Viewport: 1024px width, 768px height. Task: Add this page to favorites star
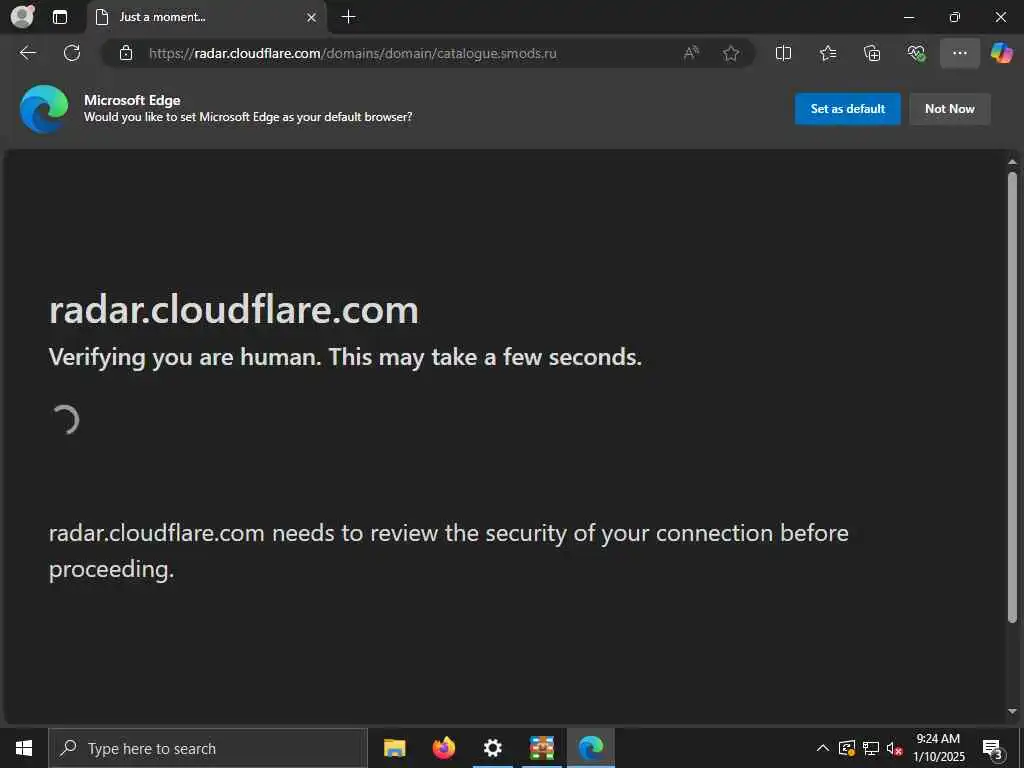[731, 53]
